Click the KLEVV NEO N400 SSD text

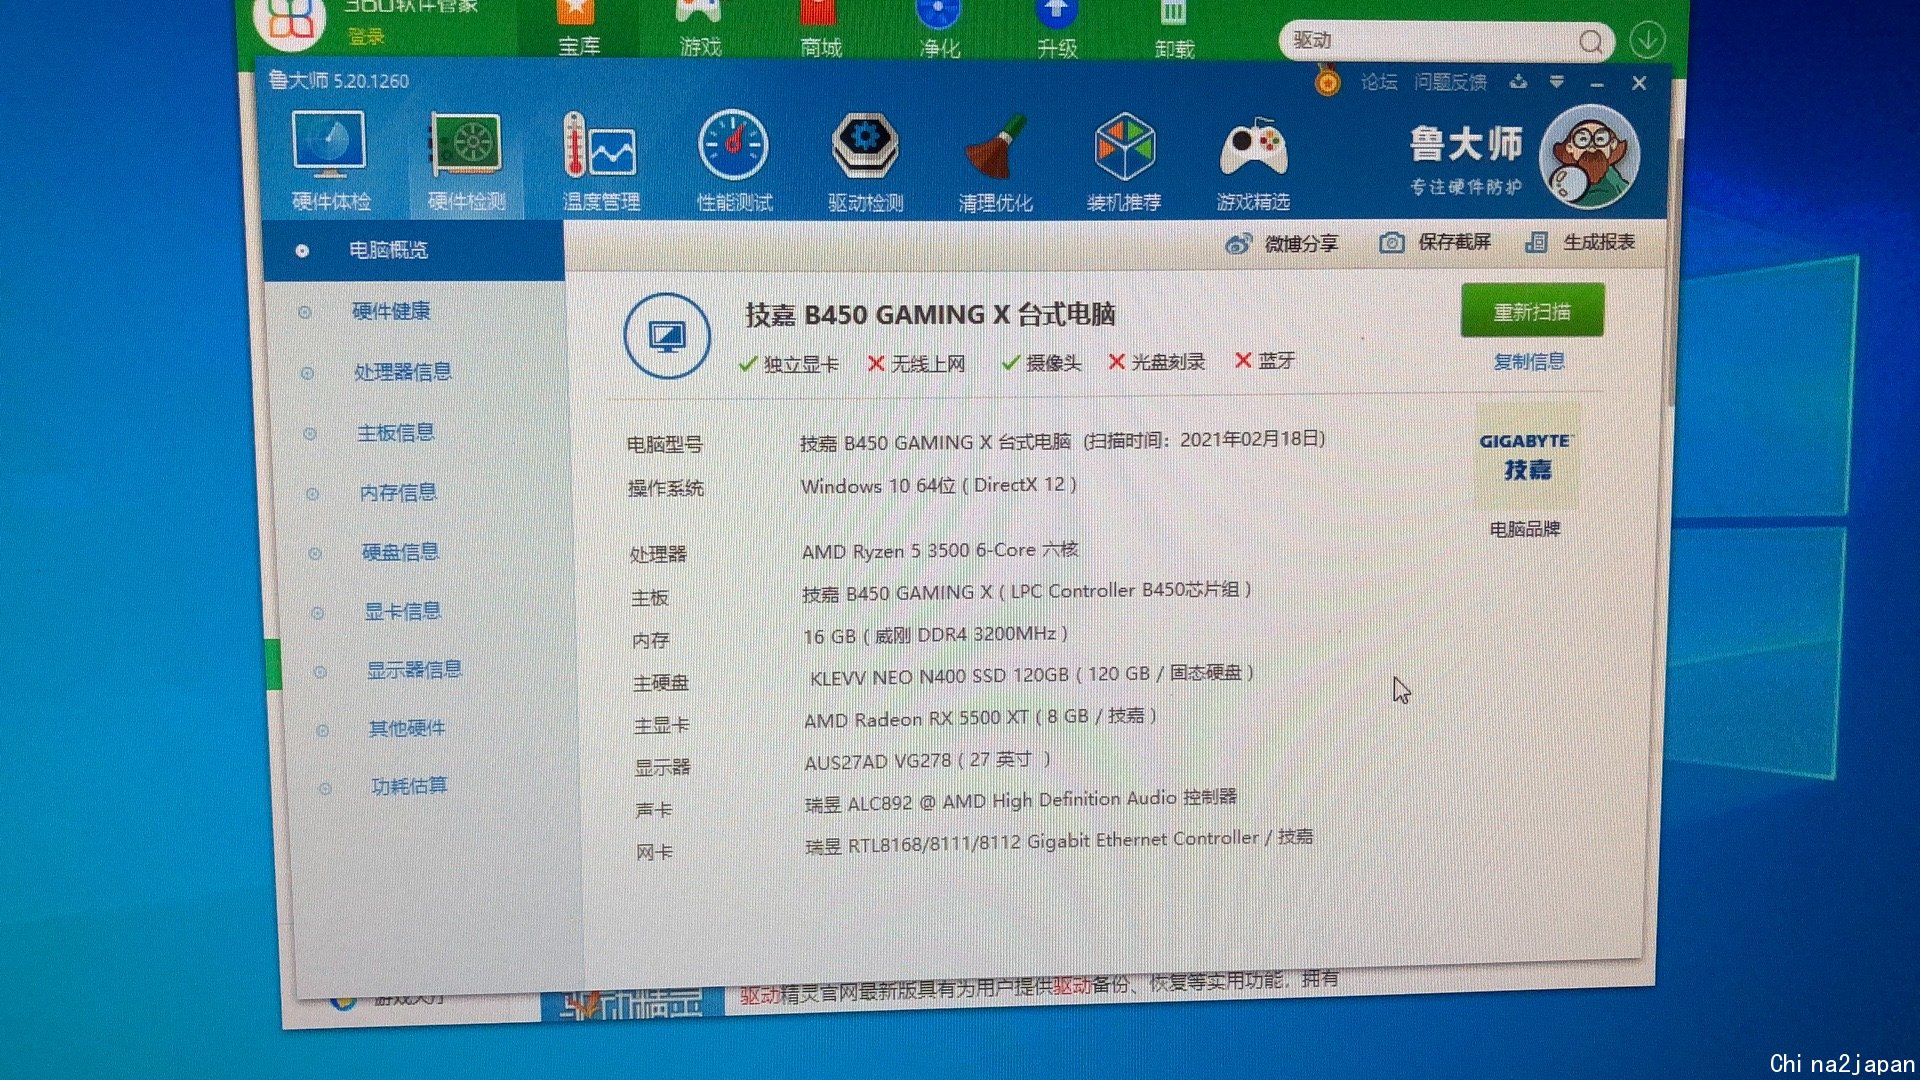click(x=1031, y=676)
